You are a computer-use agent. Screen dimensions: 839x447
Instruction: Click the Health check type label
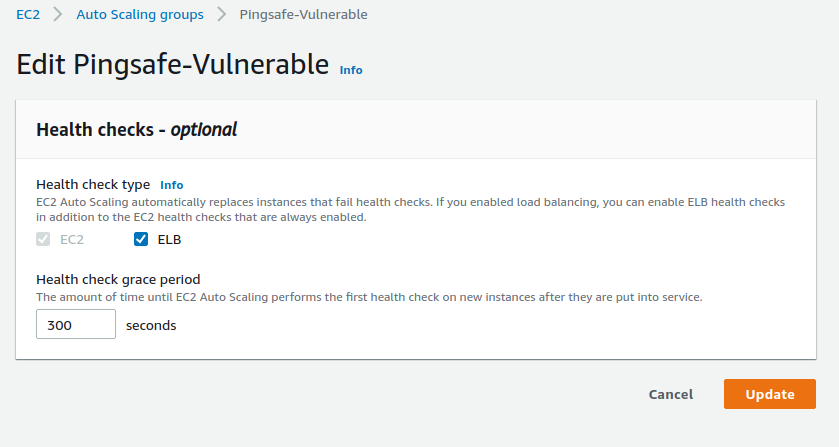click(93, 185)
